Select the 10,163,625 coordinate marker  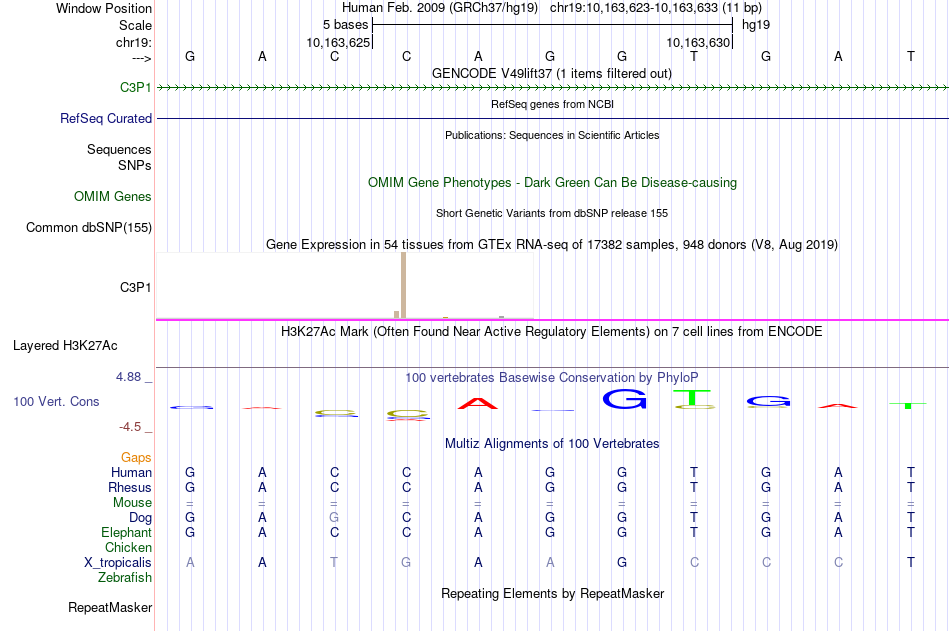coord(337,42)
